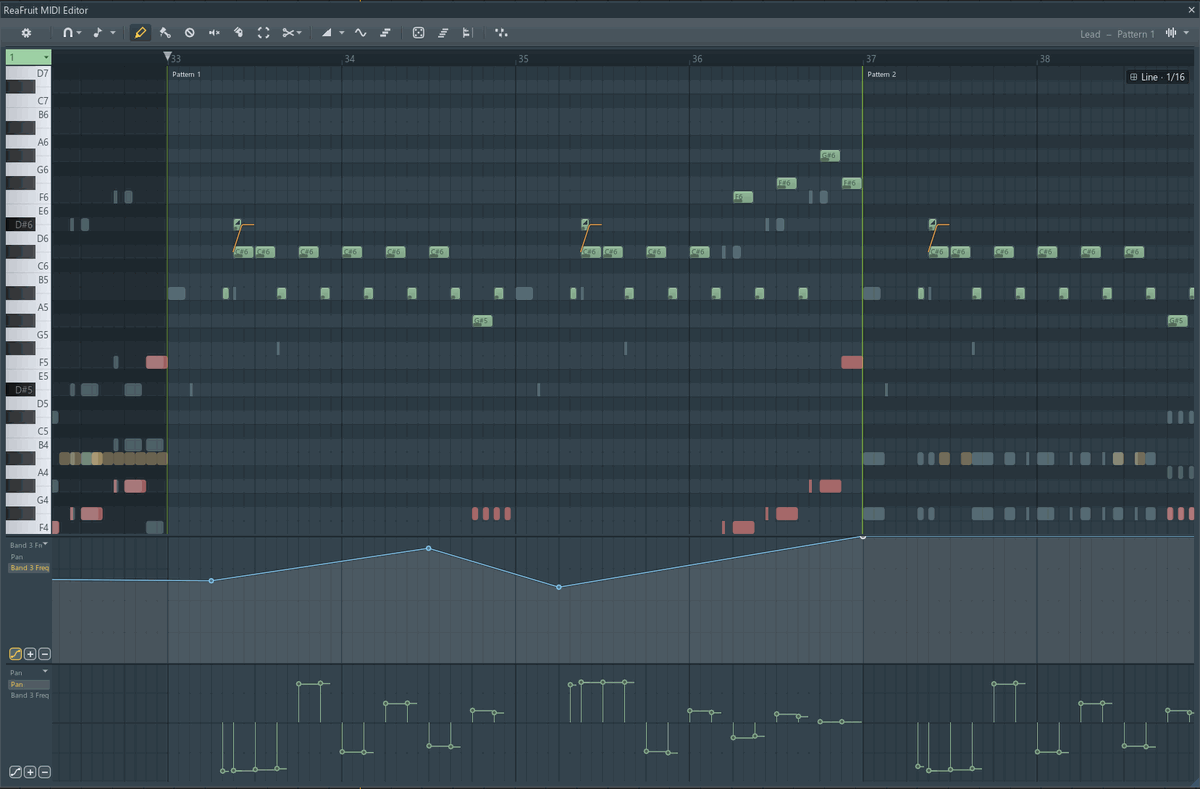Viewport: 1200px width, 789px height.
Task: Remove lane with lower minus button
Action: click(x=44, y=772)
